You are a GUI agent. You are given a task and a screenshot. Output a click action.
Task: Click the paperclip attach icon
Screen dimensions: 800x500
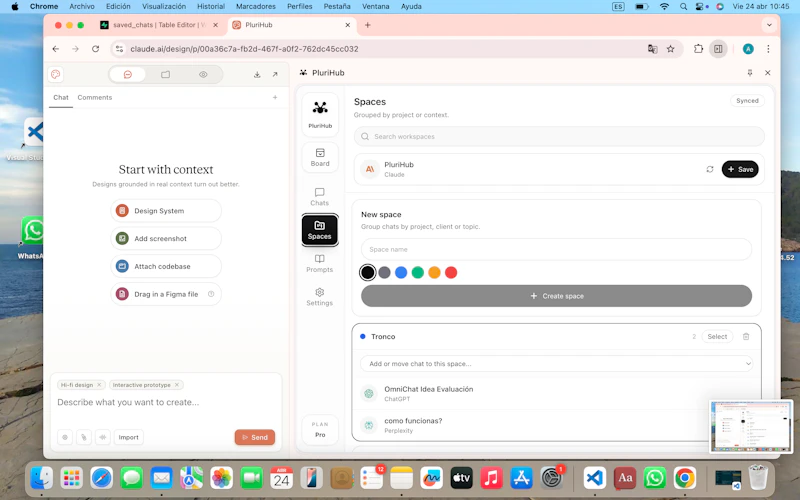point(84,437)
